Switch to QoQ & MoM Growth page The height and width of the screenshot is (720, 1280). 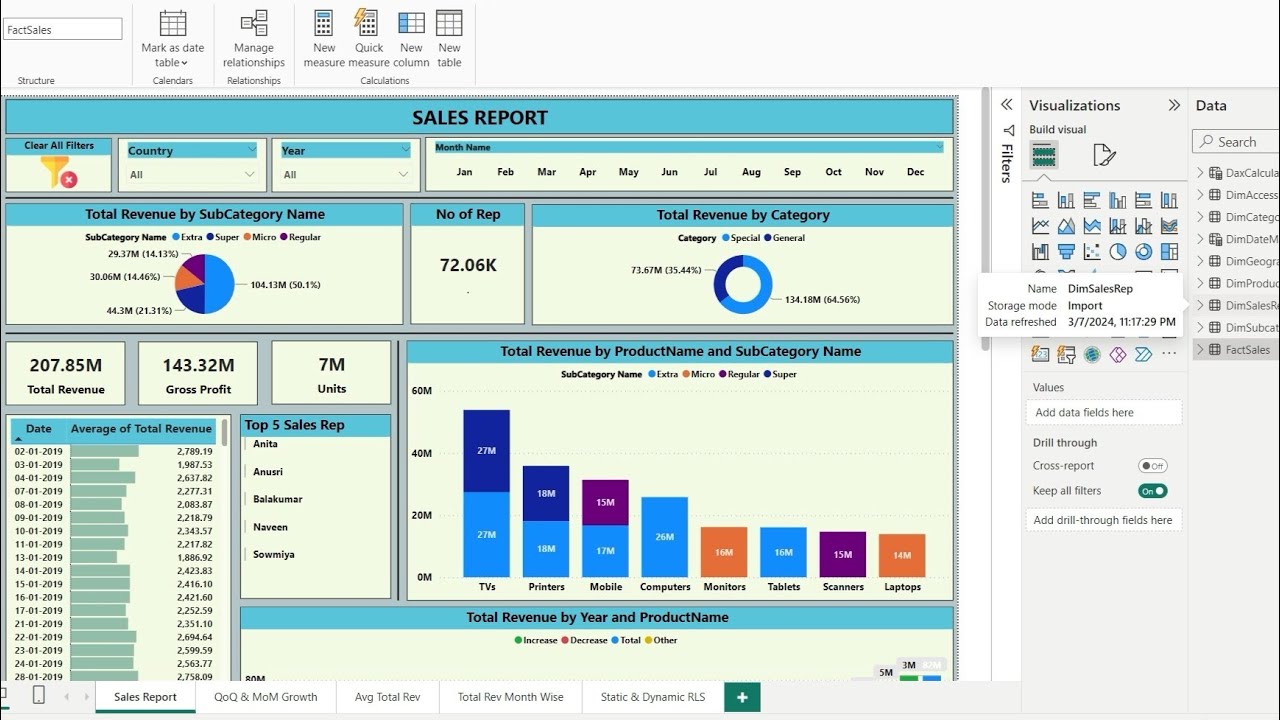tap(265, 697)
